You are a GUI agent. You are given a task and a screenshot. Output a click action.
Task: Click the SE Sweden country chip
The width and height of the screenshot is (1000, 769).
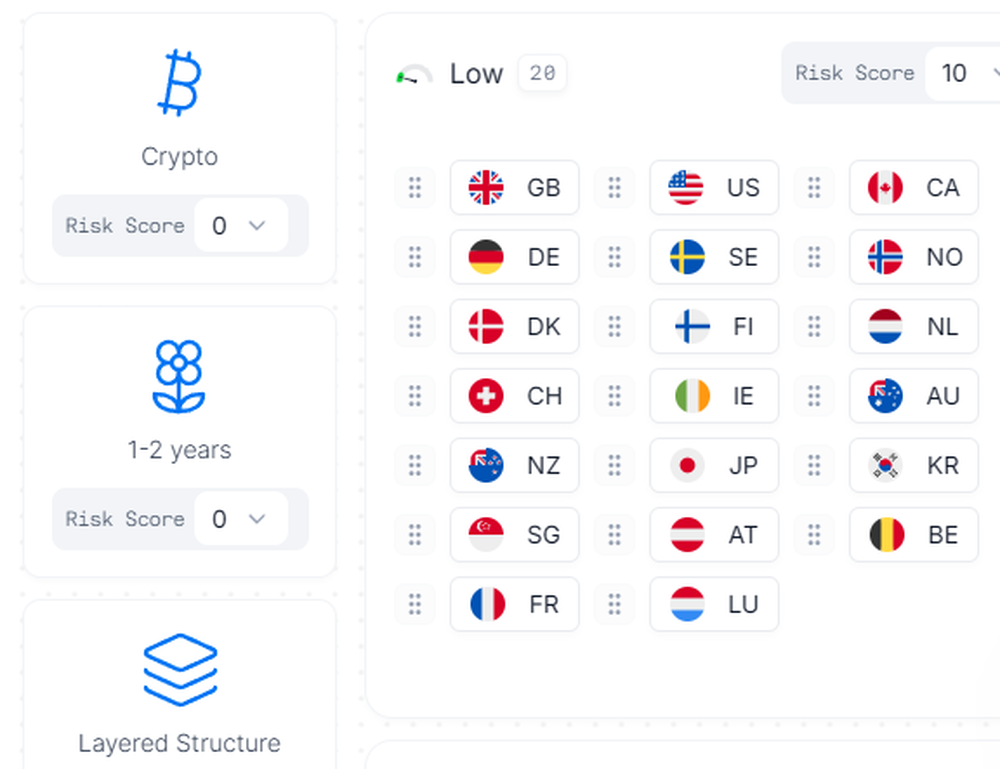[x=714, y=257]
